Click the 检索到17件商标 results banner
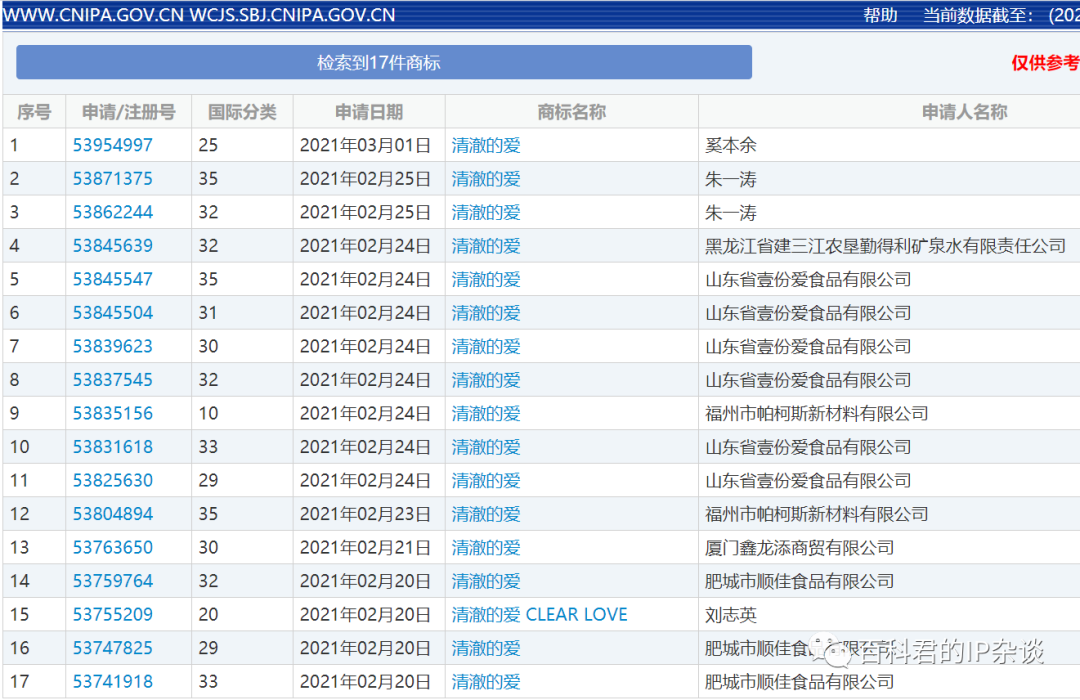 (383, 62)
